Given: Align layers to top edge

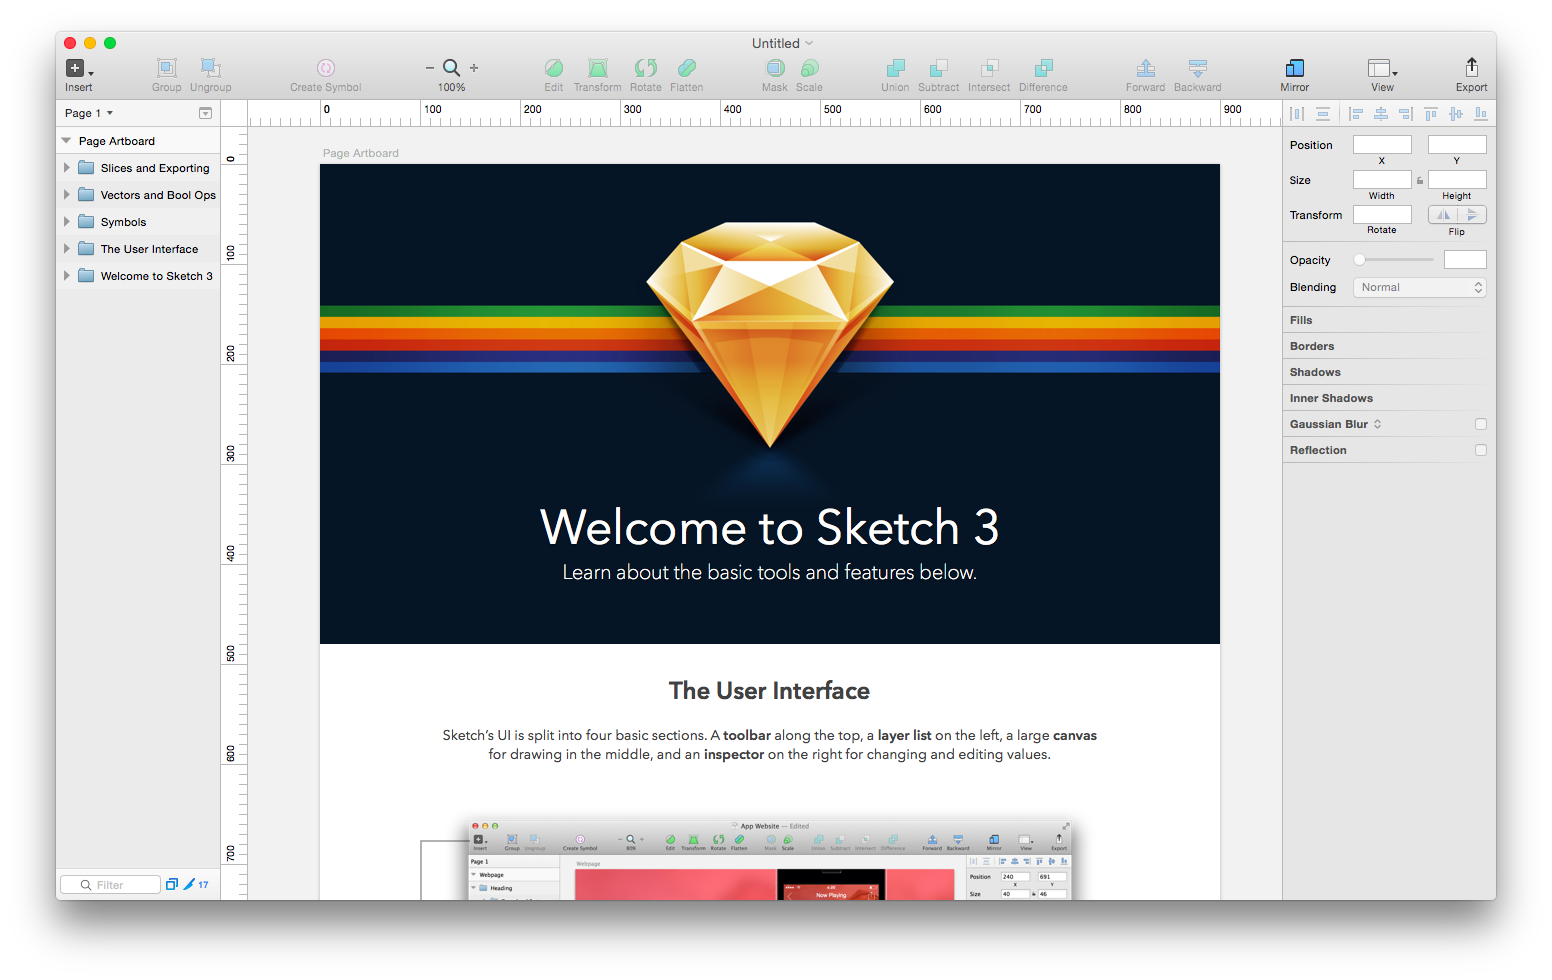Looking at the screenshot, I should pos(1431,114).
